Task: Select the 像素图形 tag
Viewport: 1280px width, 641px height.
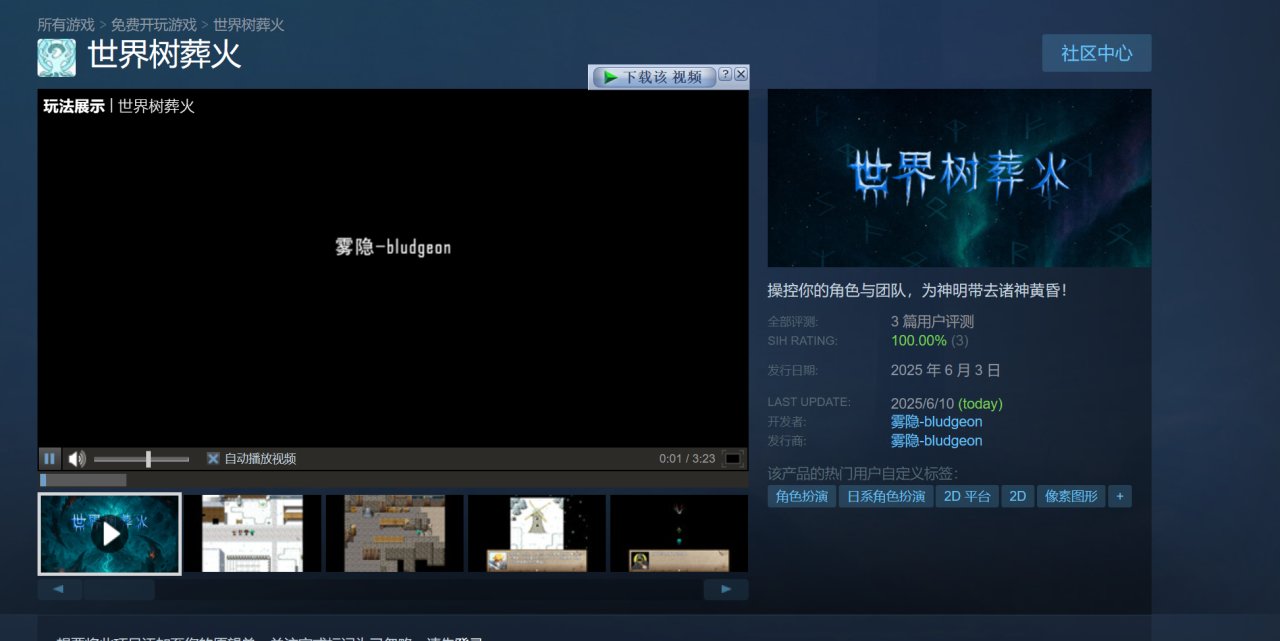Action: pos(1071,496)
